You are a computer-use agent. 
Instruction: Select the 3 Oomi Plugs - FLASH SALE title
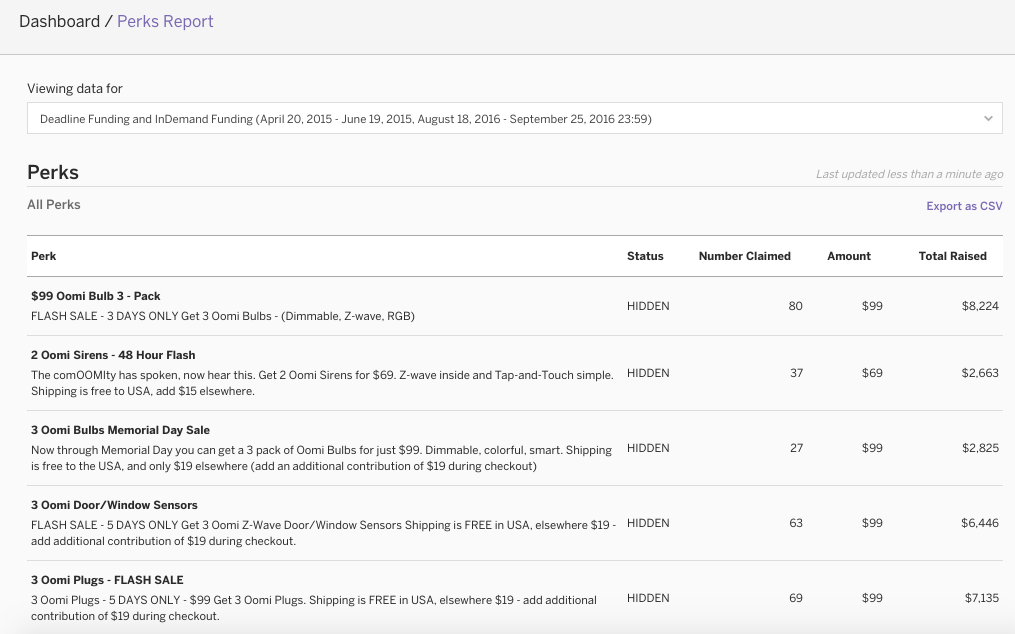pyautogui.click(x=107, y=580)
